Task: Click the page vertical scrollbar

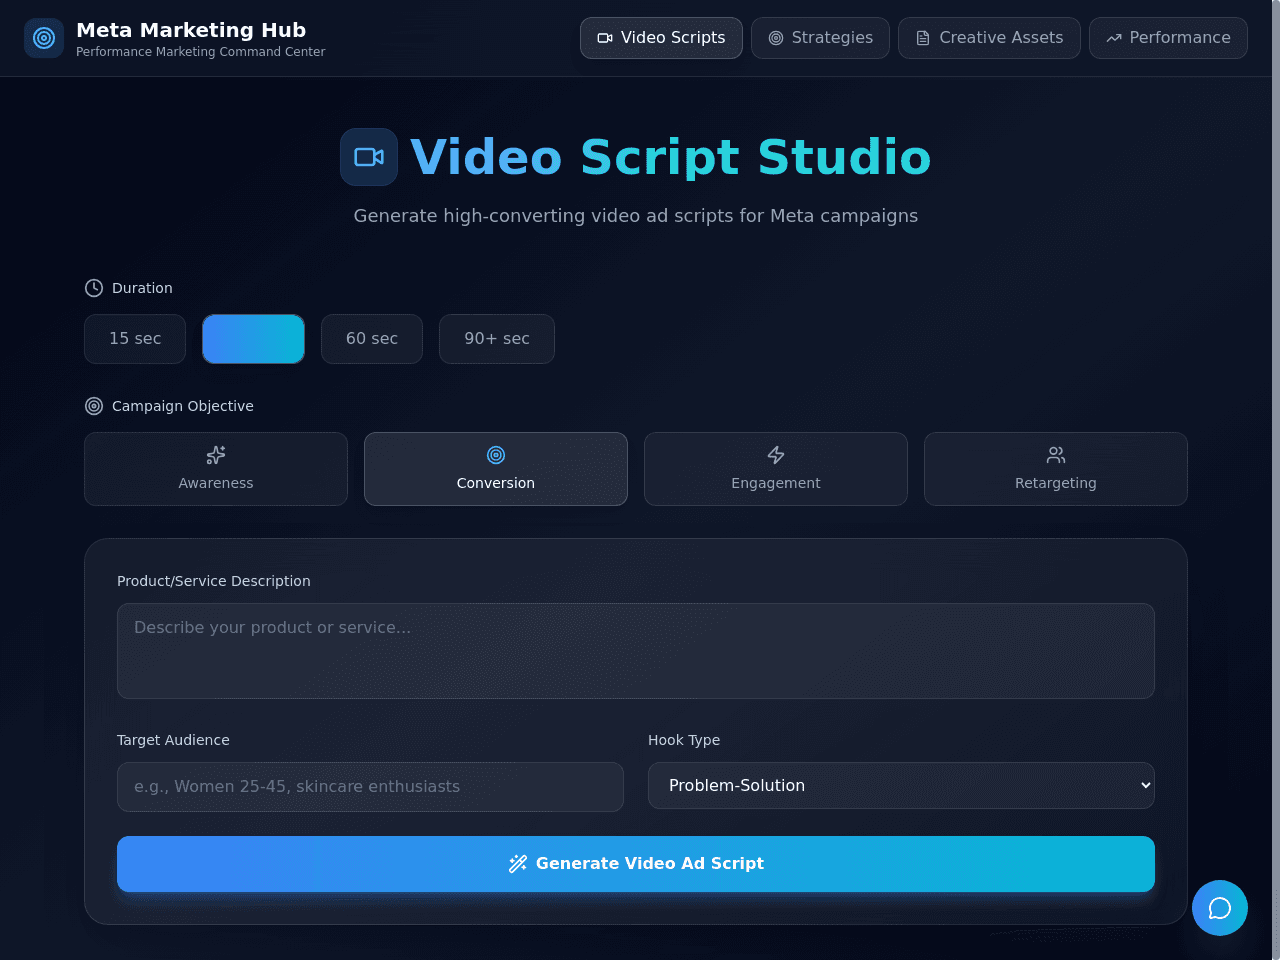Action: [1276, 480]
